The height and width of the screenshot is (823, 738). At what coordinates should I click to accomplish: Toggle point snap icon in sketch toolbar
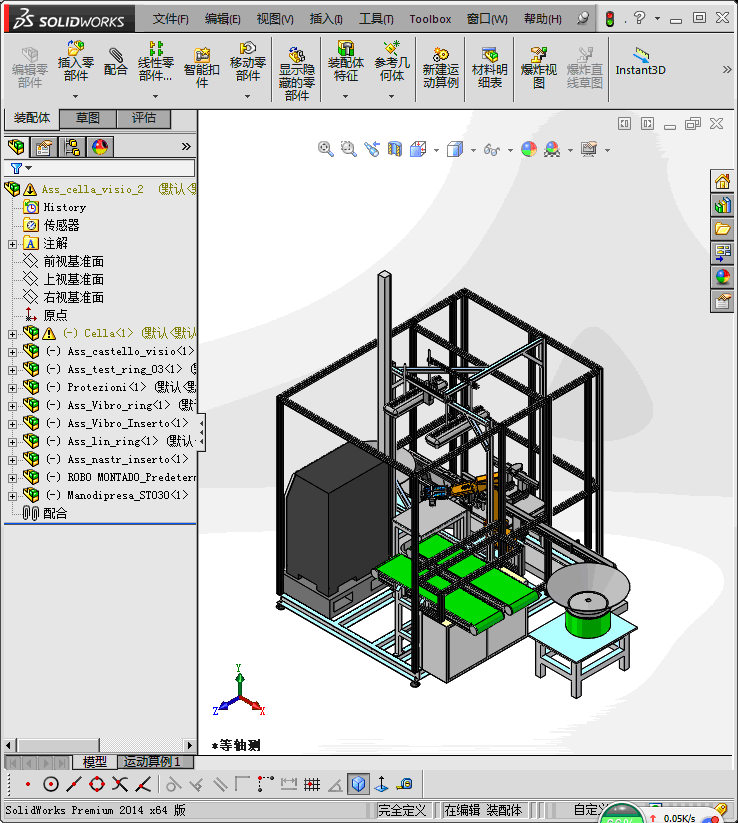[28, 785]
